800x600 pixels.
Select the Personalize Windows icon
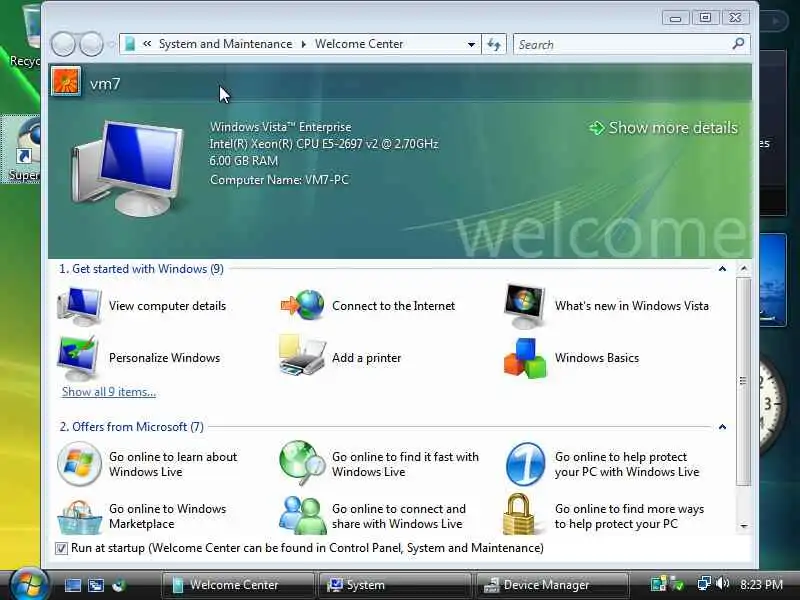coord(78,358)
